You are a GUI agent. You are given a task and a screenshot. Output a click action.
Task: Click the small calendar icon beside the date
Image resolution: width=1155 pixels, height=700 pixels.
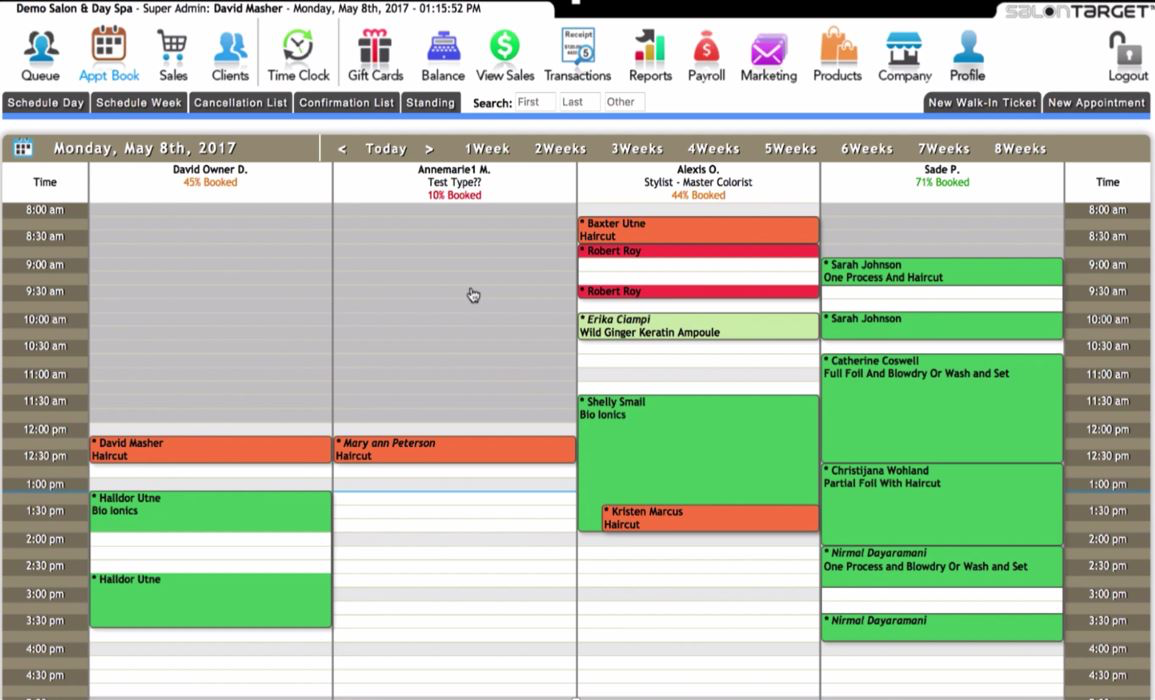(22, 147)
